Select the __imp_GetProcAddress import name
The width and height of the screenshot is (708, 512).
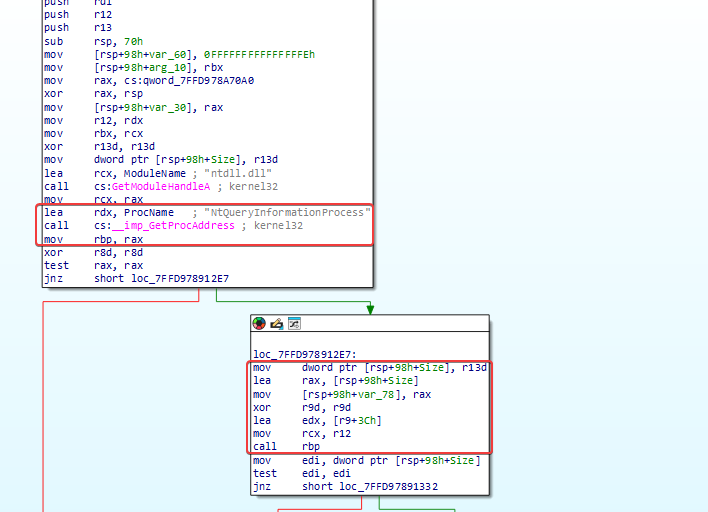tap(173, 225)
